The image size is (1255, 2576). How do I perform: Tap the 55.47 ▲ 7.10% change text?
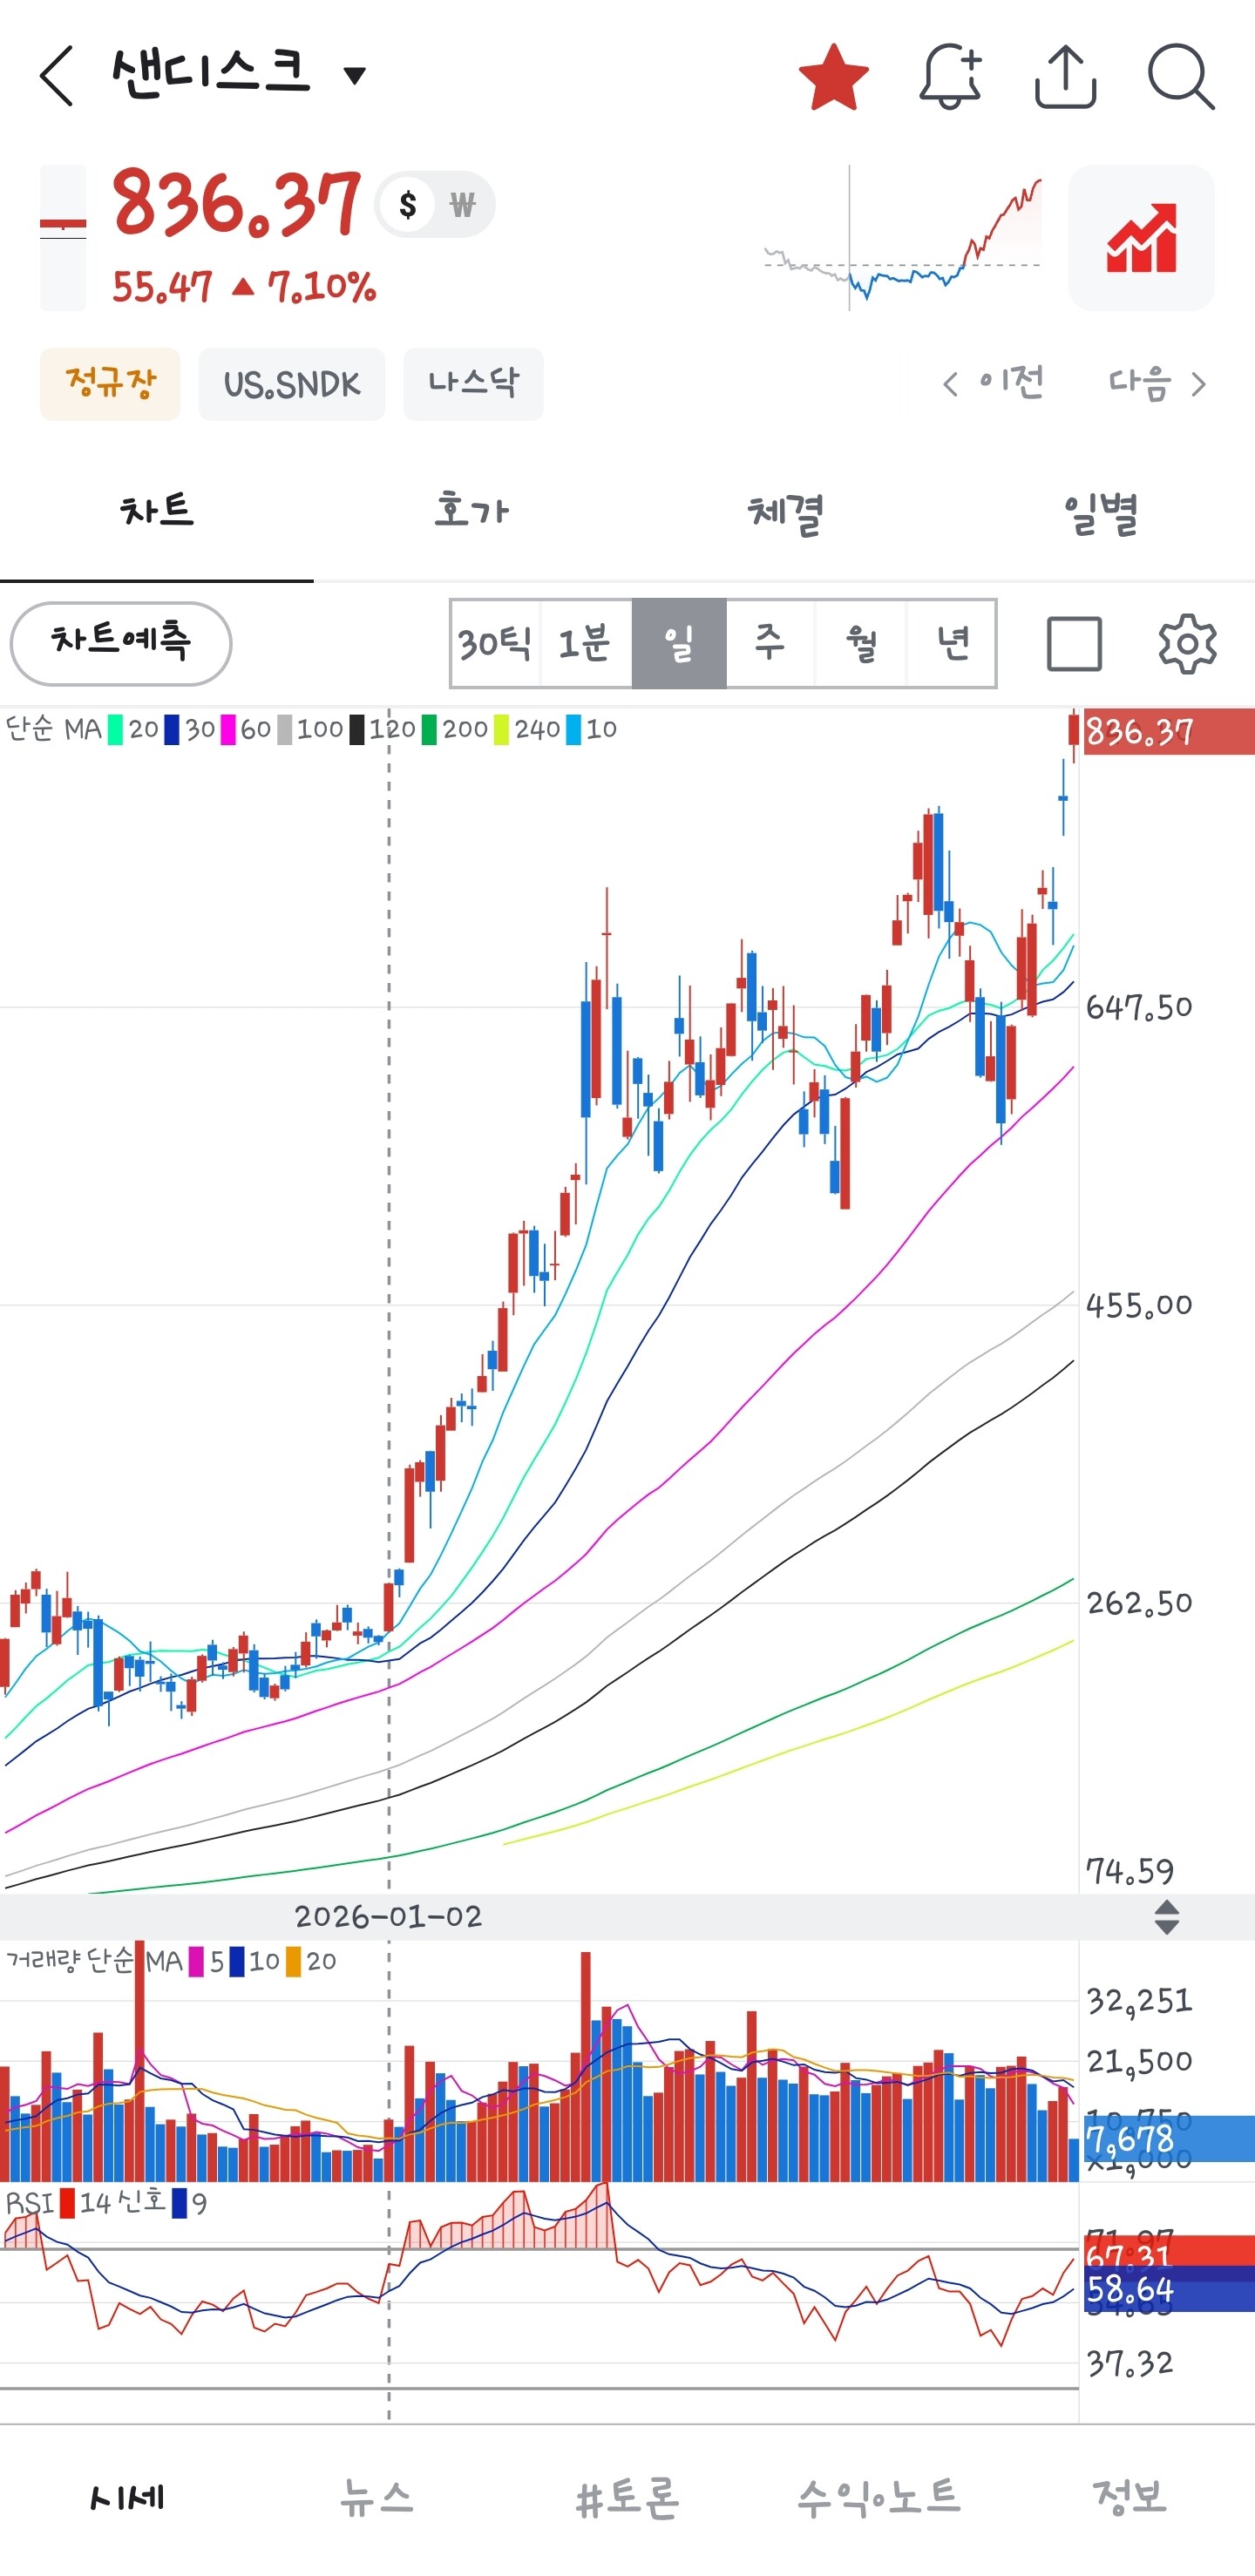tap(244, 287)
